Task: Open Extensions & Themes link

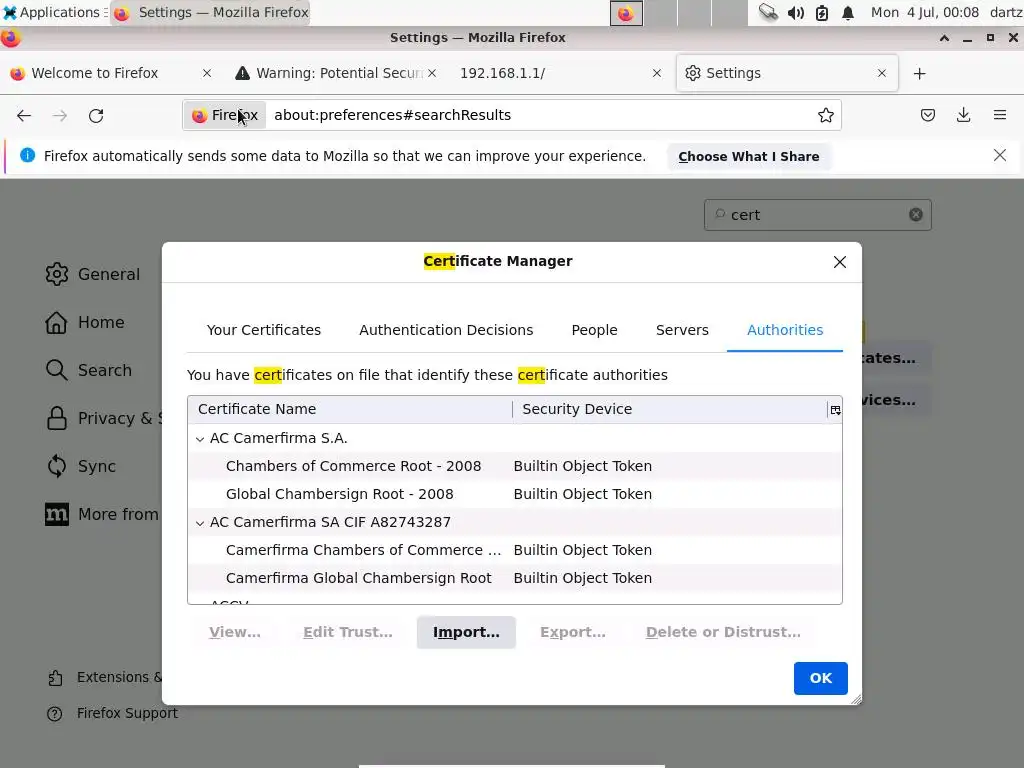Action: coord(104,677)
